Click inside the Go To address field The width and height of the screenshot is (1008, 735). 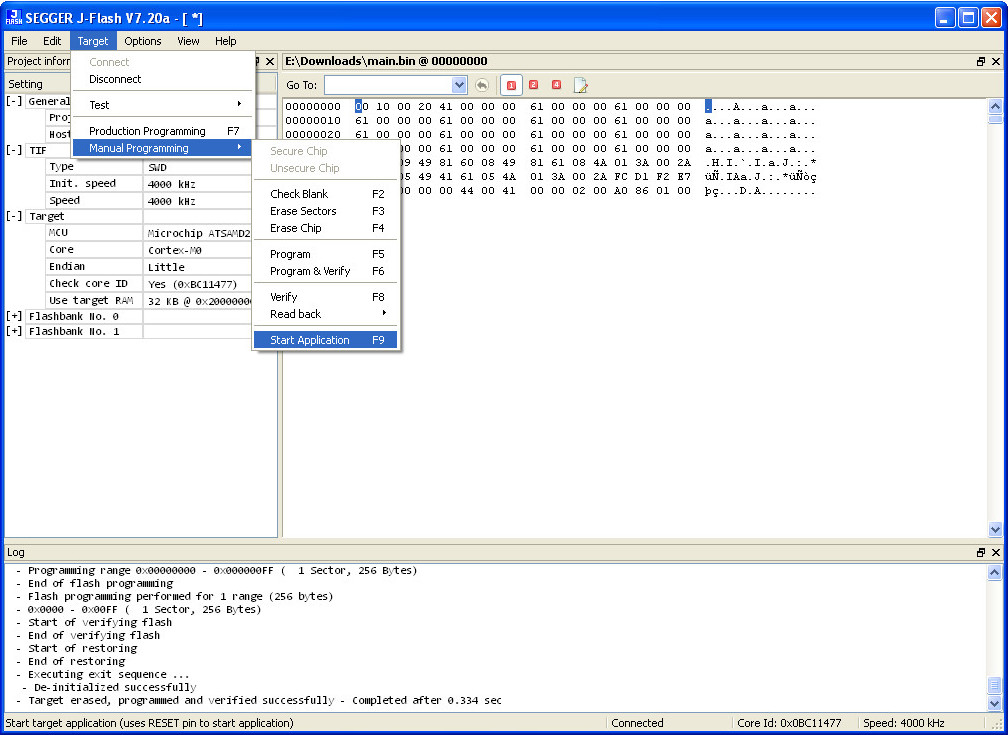point(388,85)
